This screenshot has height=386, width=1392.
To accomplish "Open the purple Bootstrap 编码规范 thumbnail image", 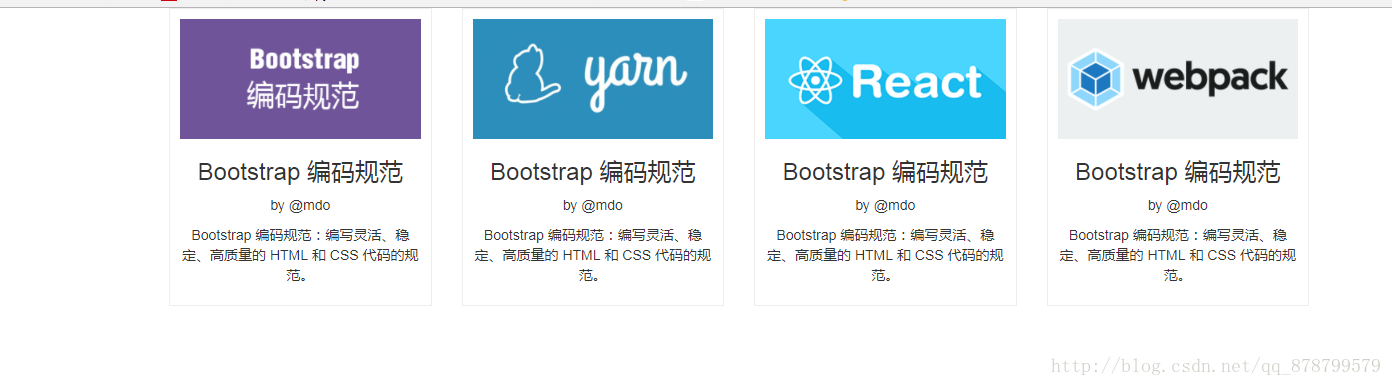I will point(300,79).
